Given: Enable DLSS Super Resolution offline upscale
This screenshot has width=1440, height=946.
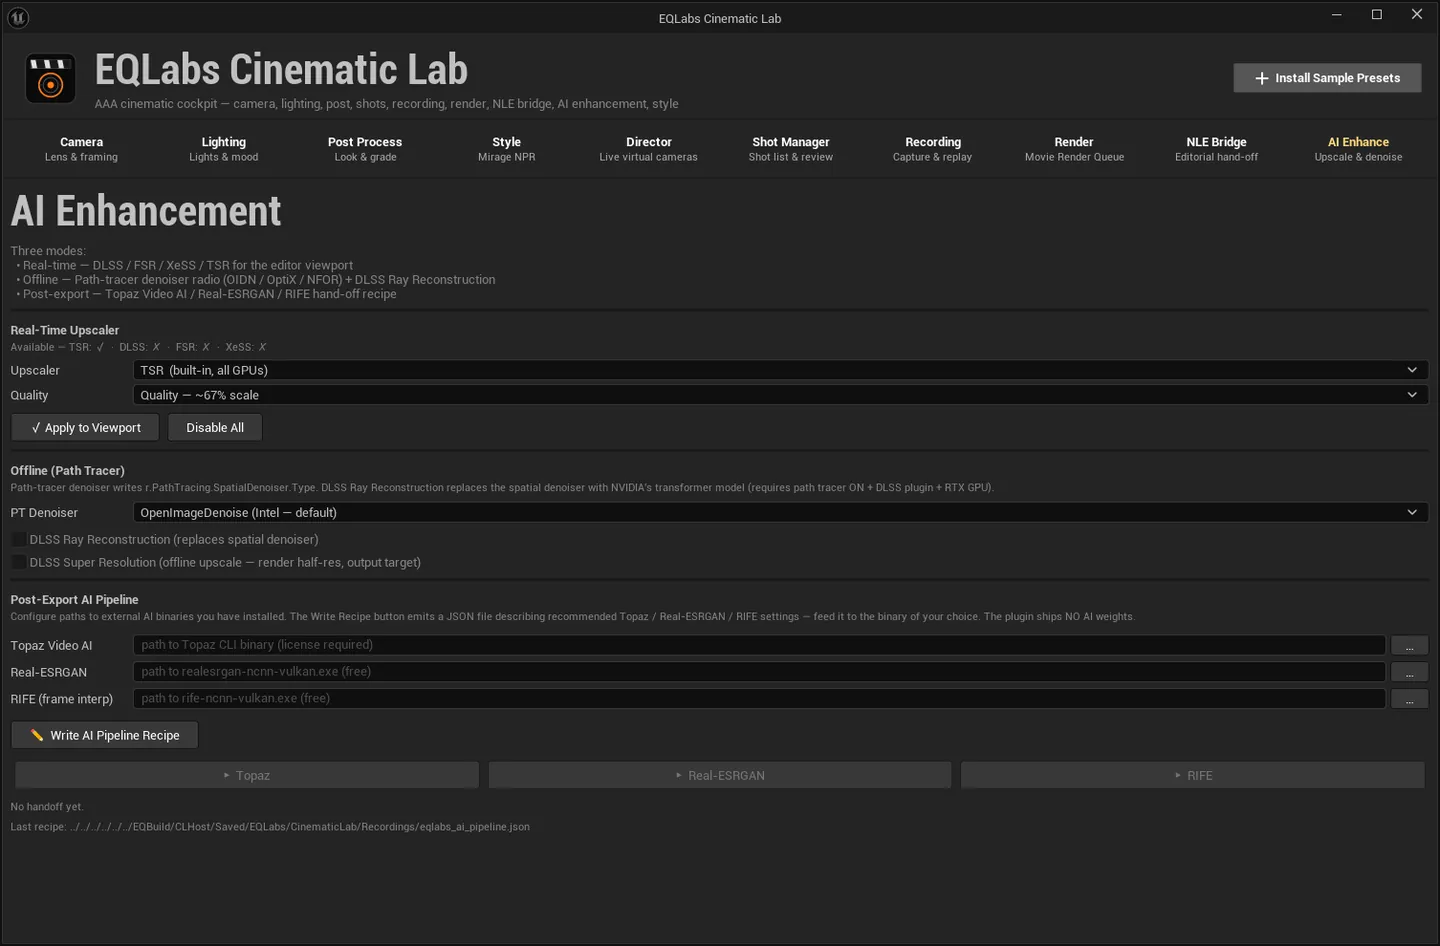Looking at the screenshot, I should [19, 562].
